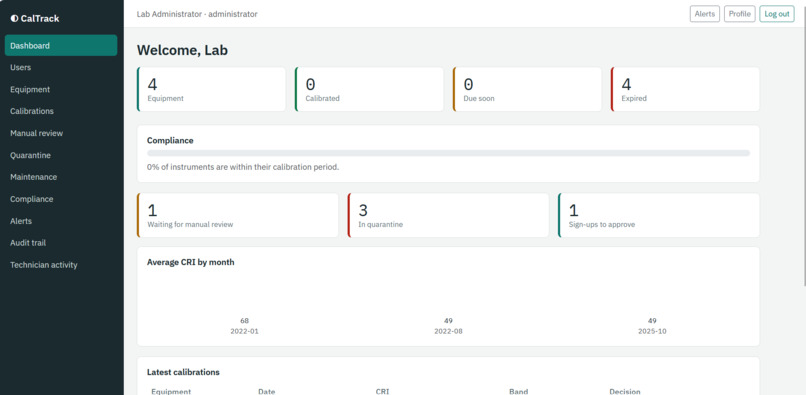
Task: Click the 2022-01 chart label
Action: tap(244, 331)
